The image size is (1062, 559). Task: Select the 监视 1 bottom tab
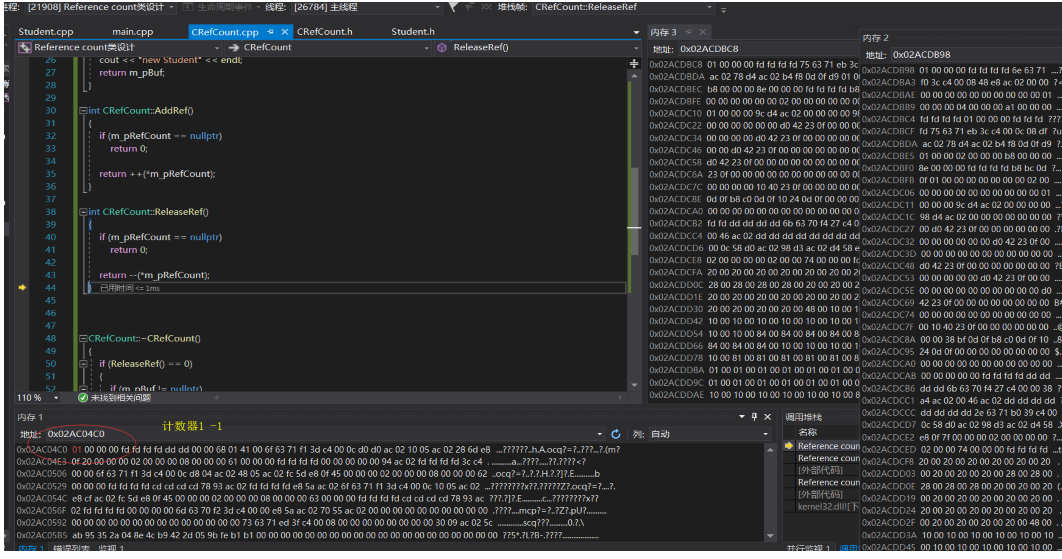[x=111, y=547]
